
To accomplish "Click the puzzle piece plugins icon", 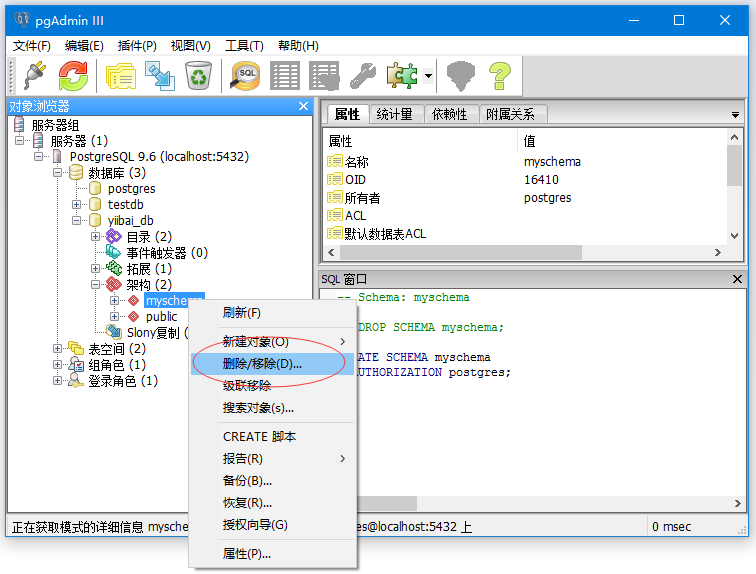I will (402, 76).
